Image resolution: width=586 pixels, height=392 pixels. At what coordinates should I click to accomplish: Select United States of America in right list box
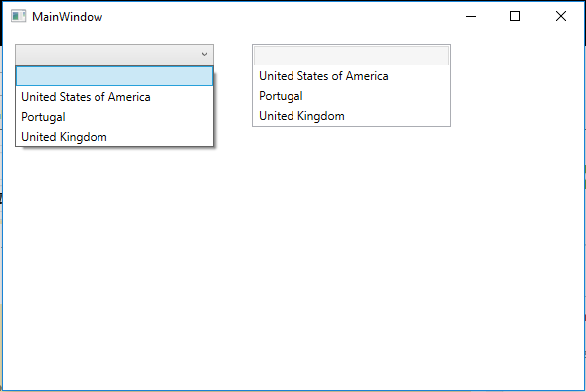[x=351, y=76]
